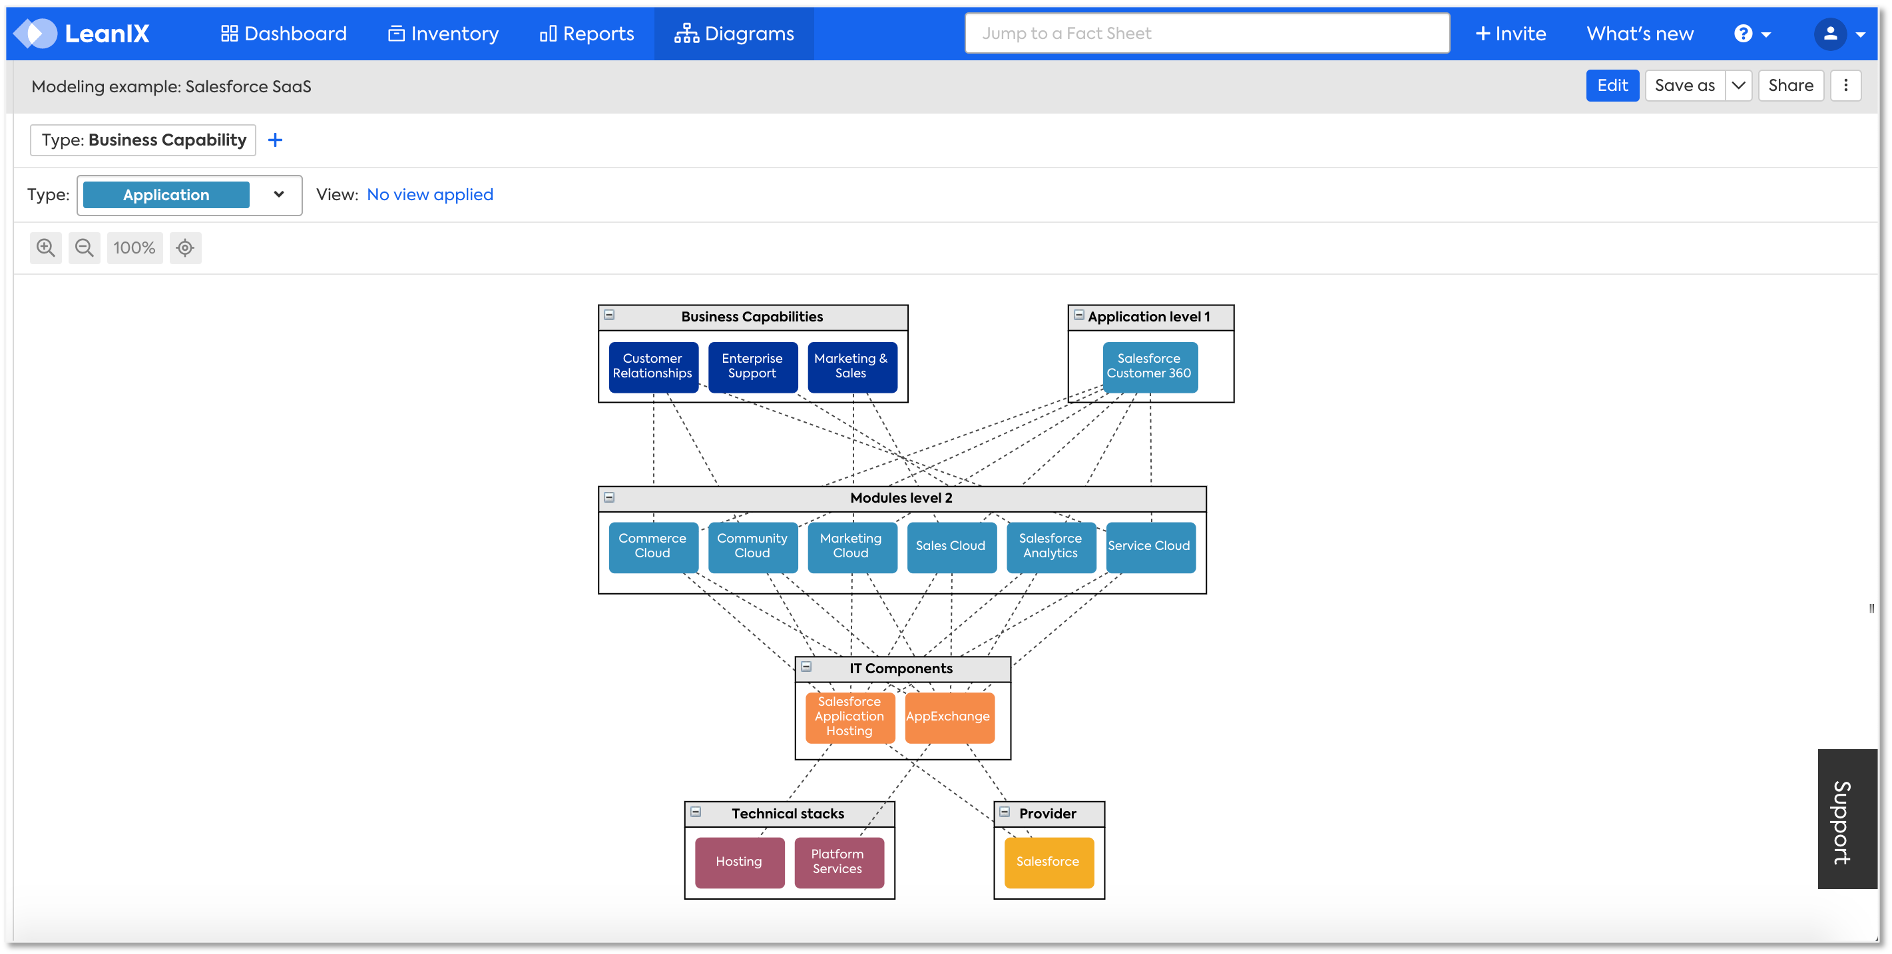Click the IT Components header title
1892x954 pixels.
(901, 669)
